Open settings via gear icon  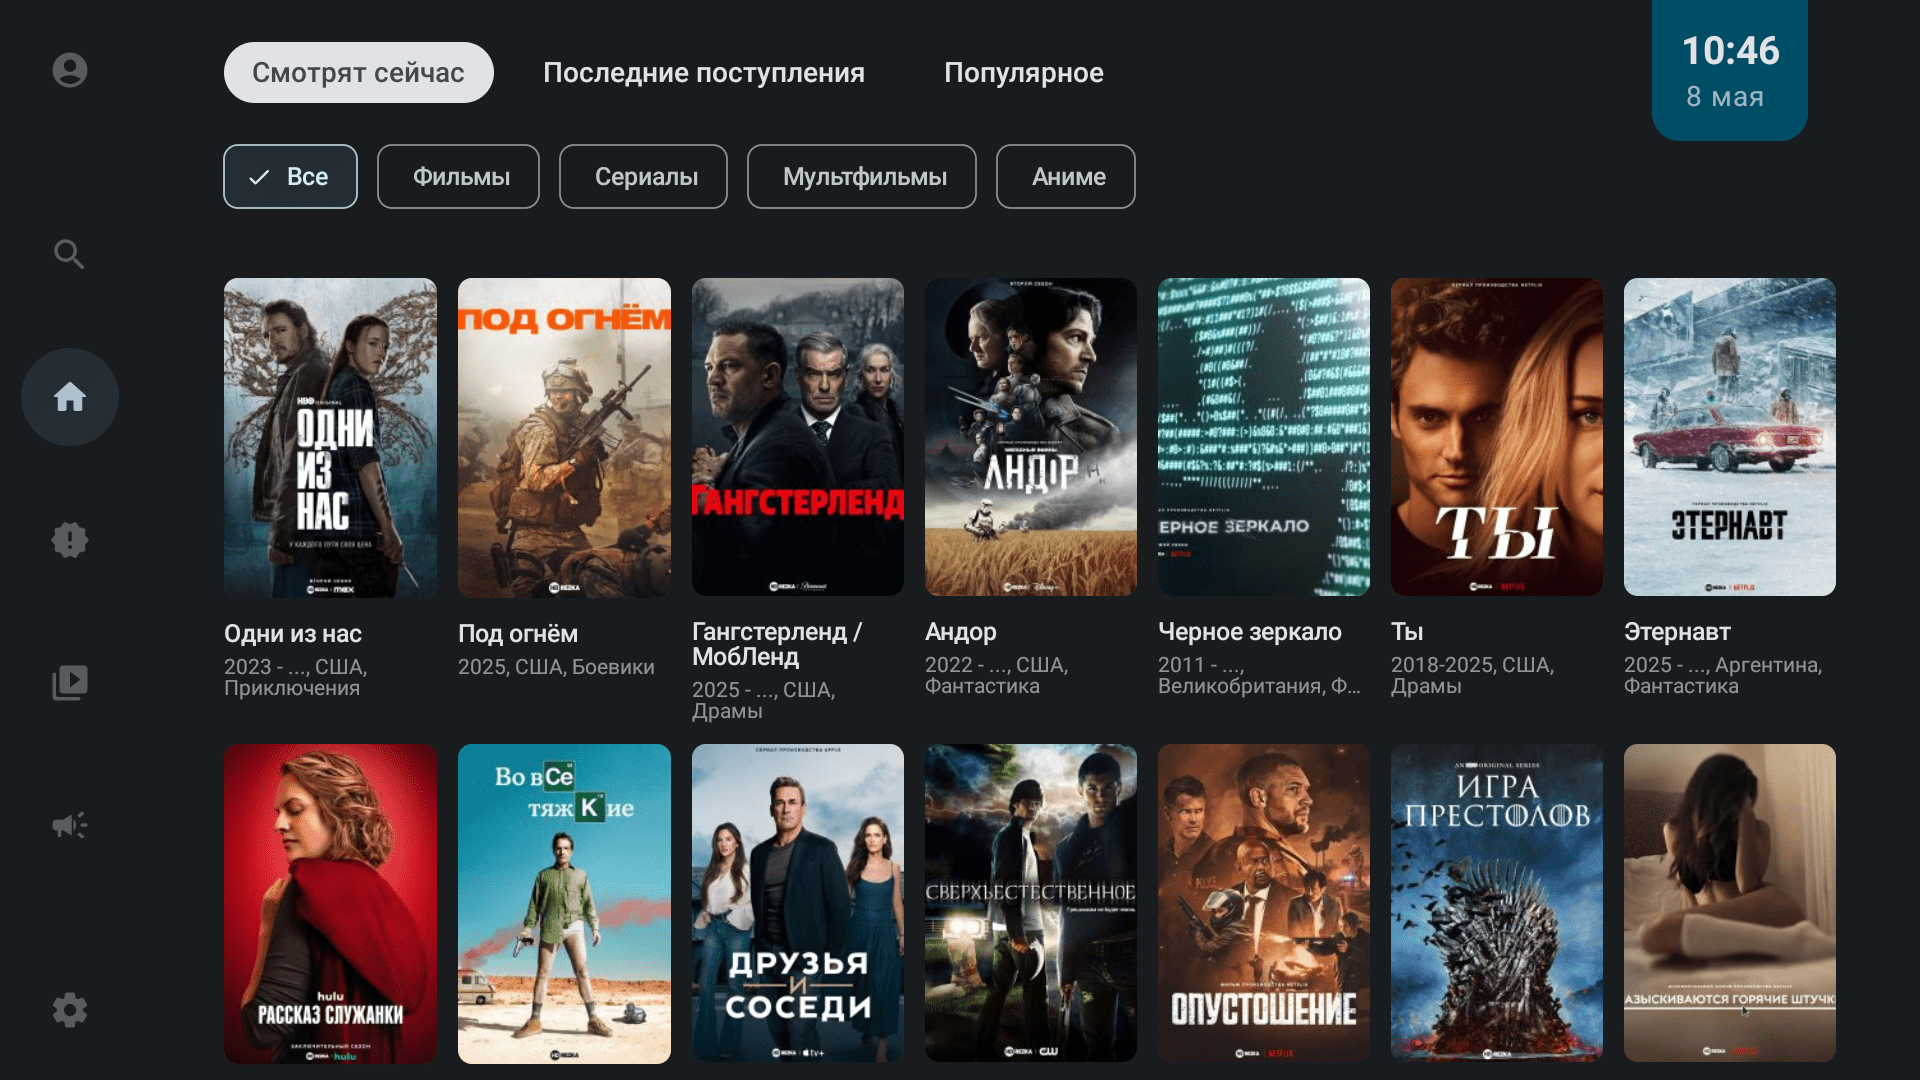coord(70,1010)
